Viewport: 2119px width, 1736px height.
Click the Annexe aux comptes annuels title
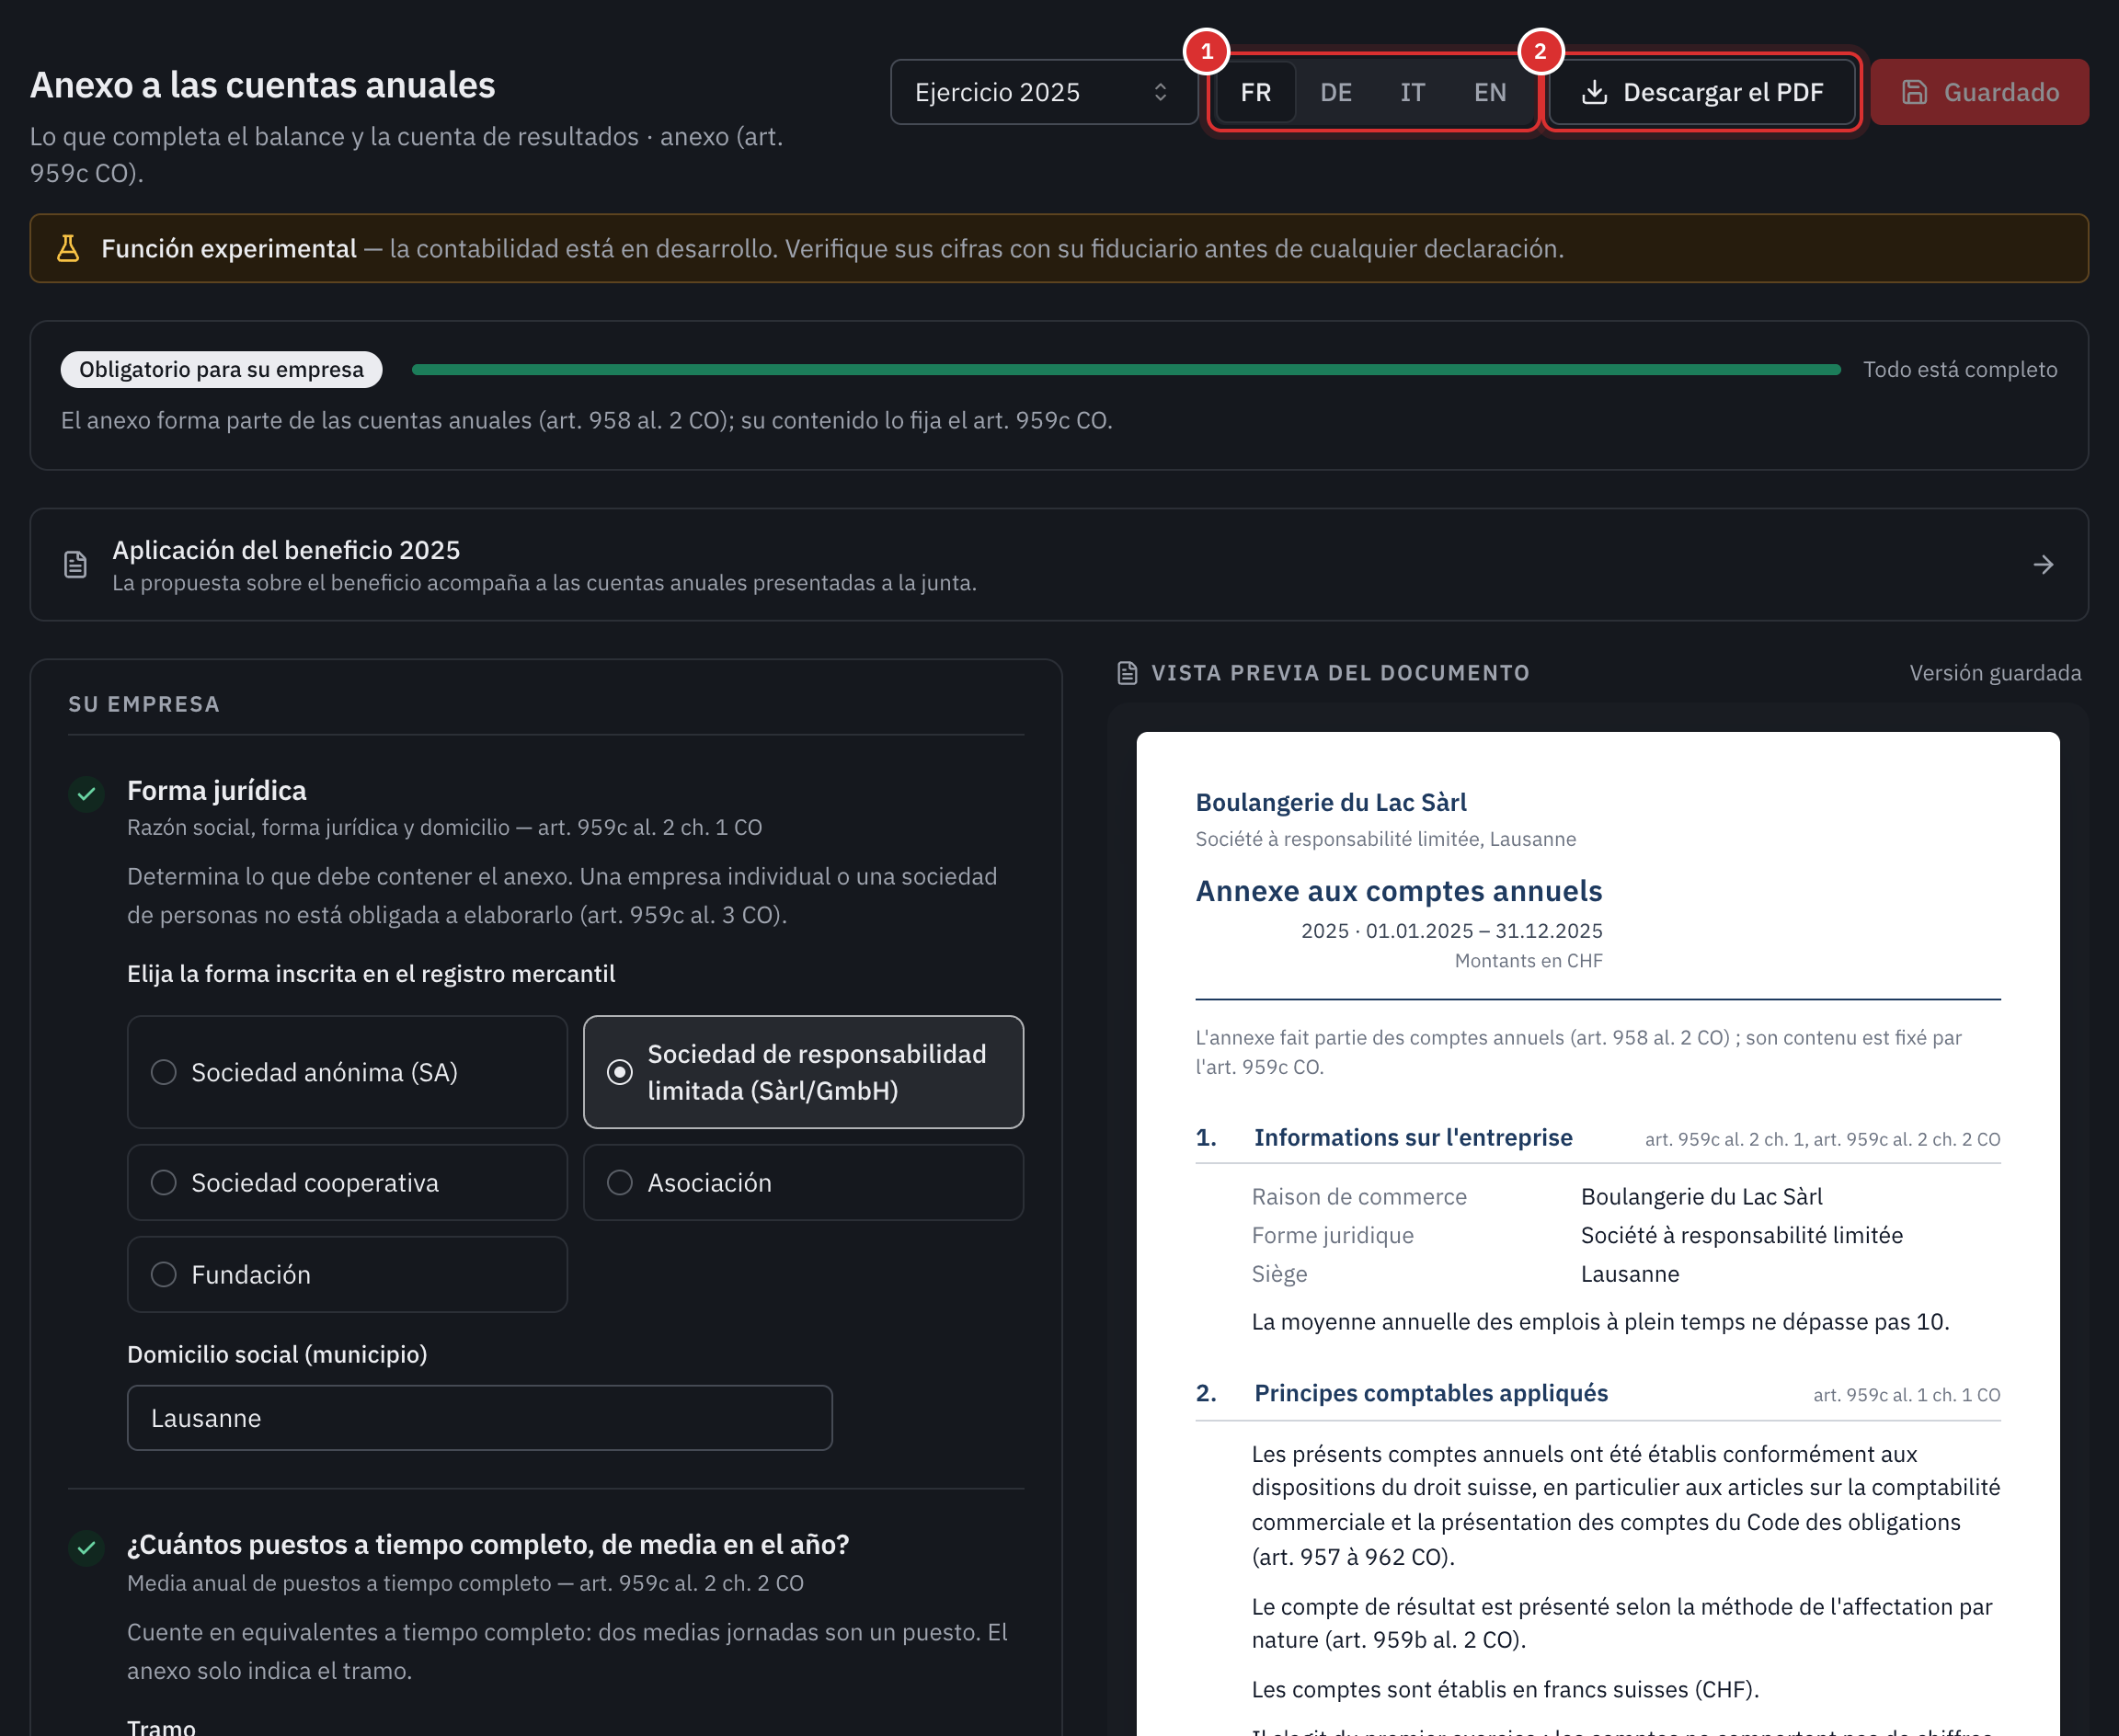pyautogui.click(x=1398, y=890)
